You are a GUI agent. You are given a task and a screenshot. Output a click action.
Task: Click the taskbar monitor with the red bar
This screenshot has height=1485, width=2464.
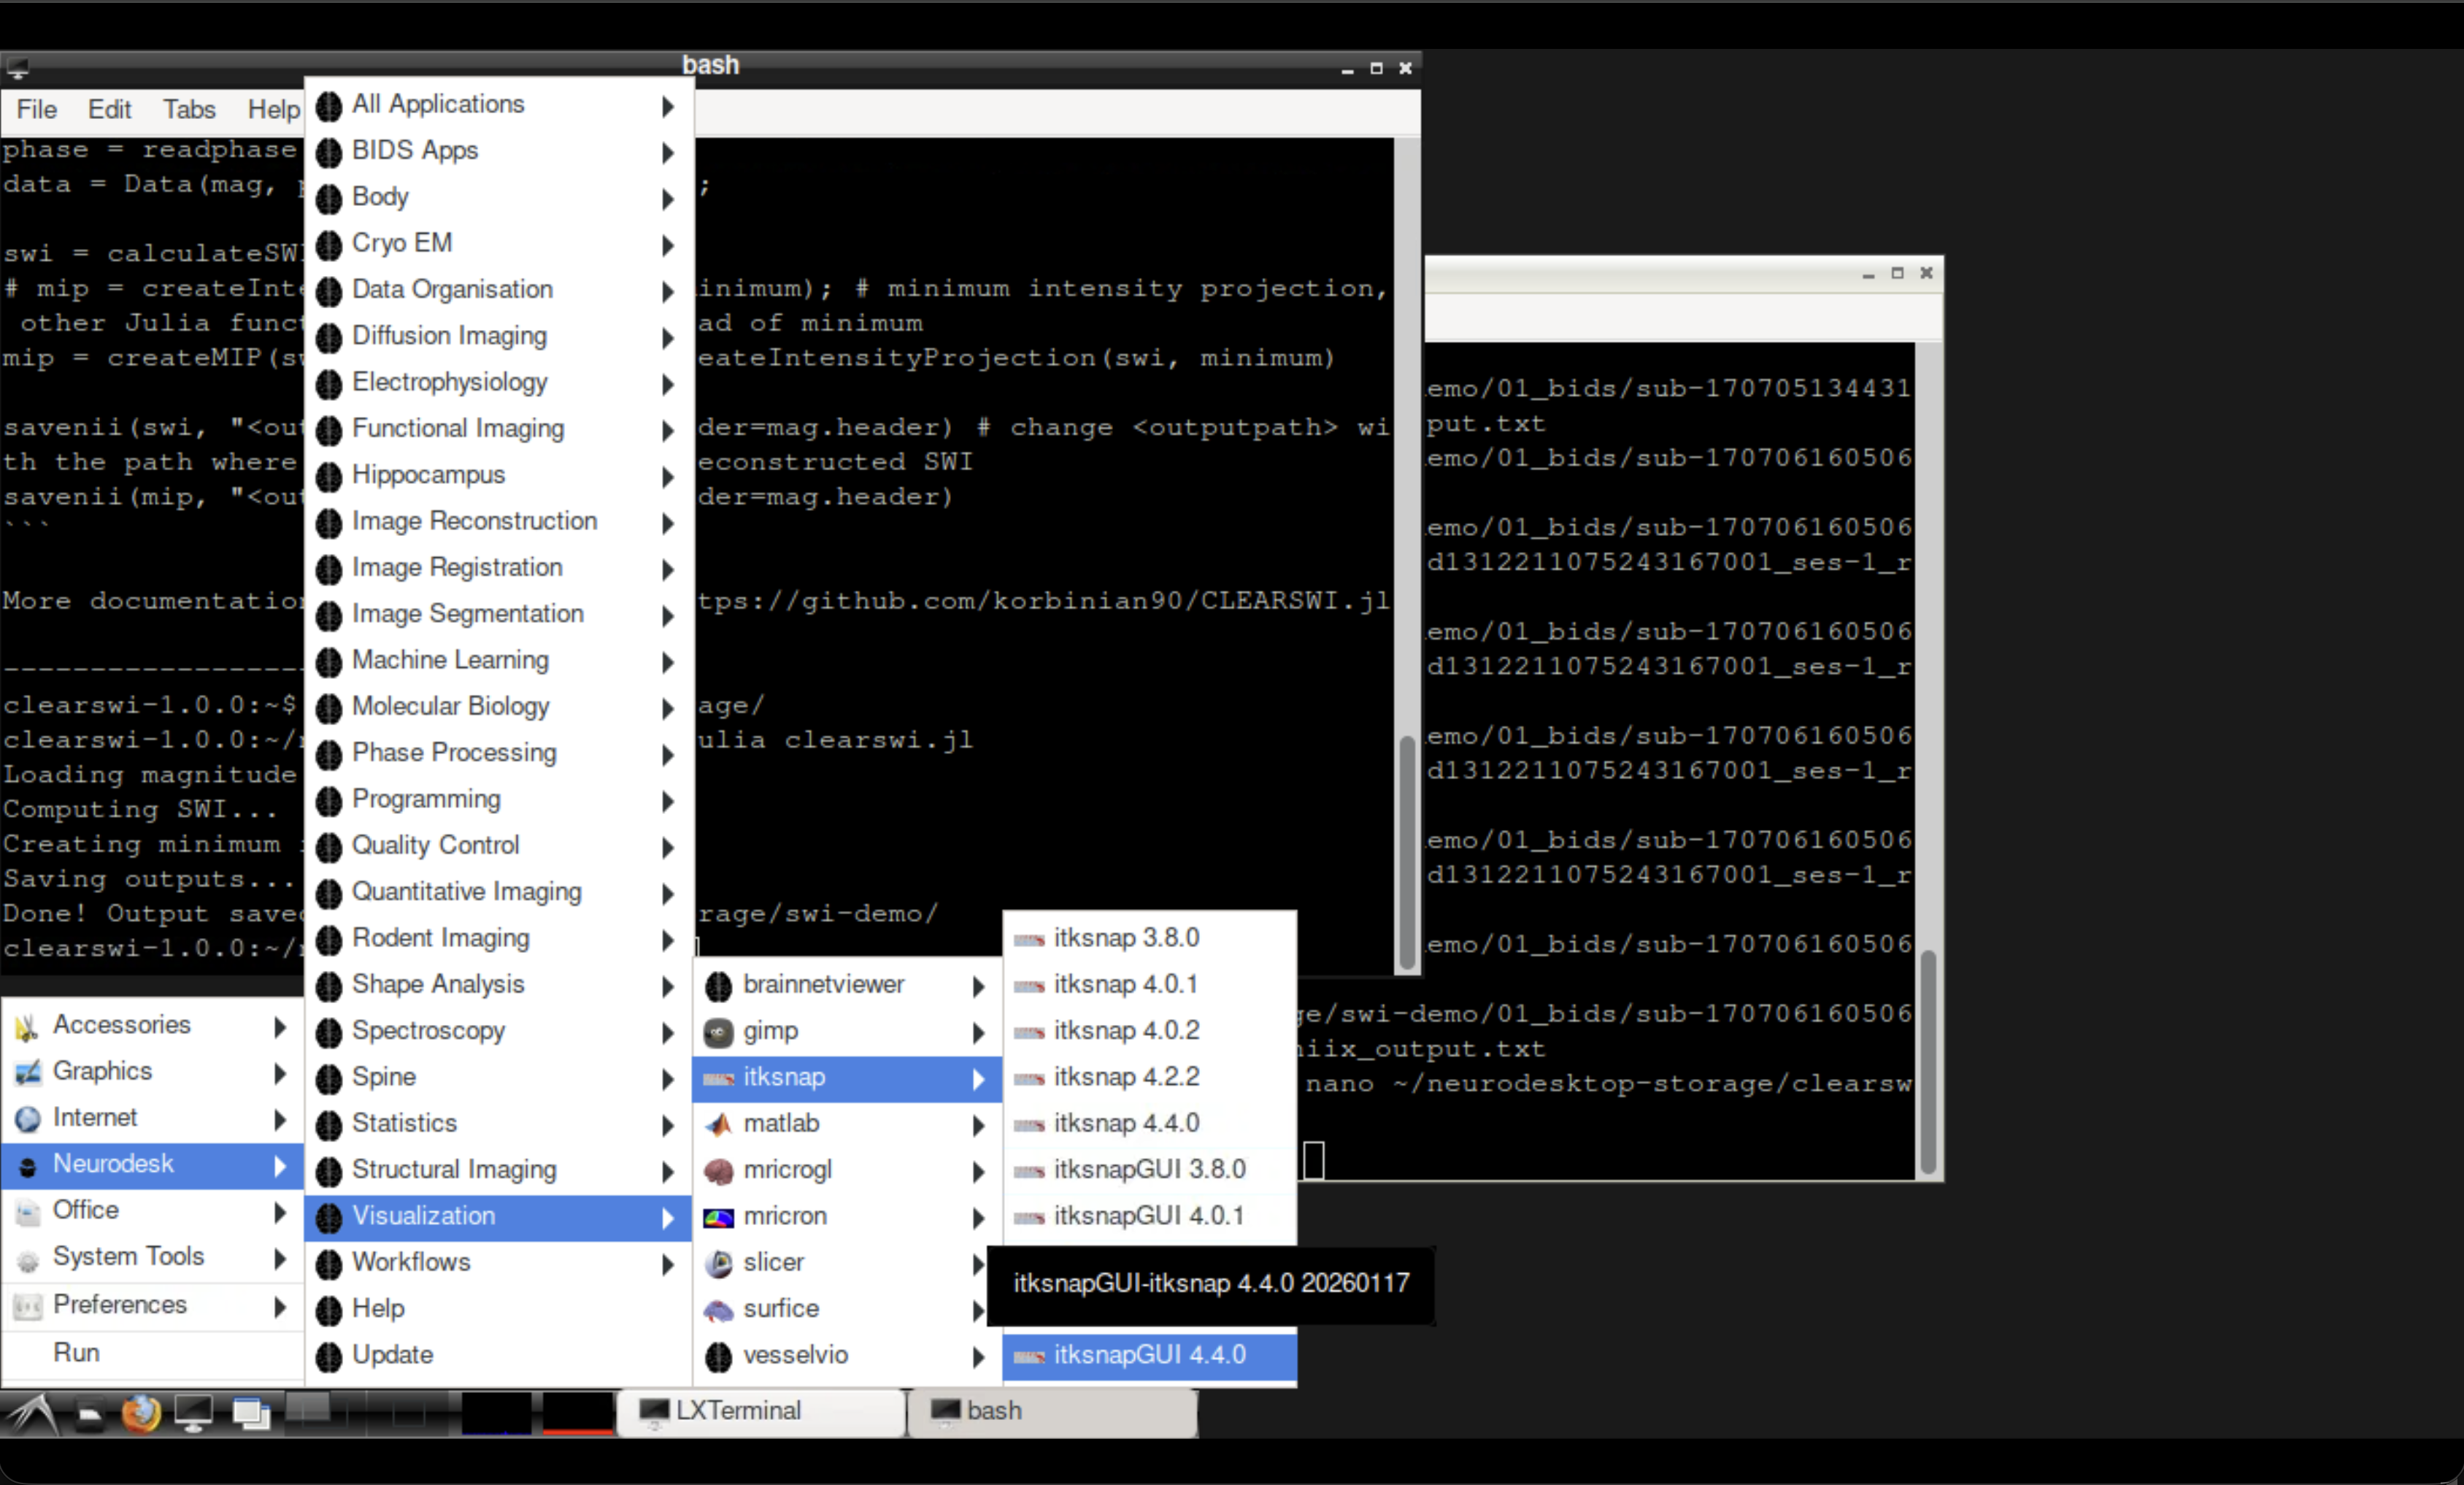(x=578, y=1413)
